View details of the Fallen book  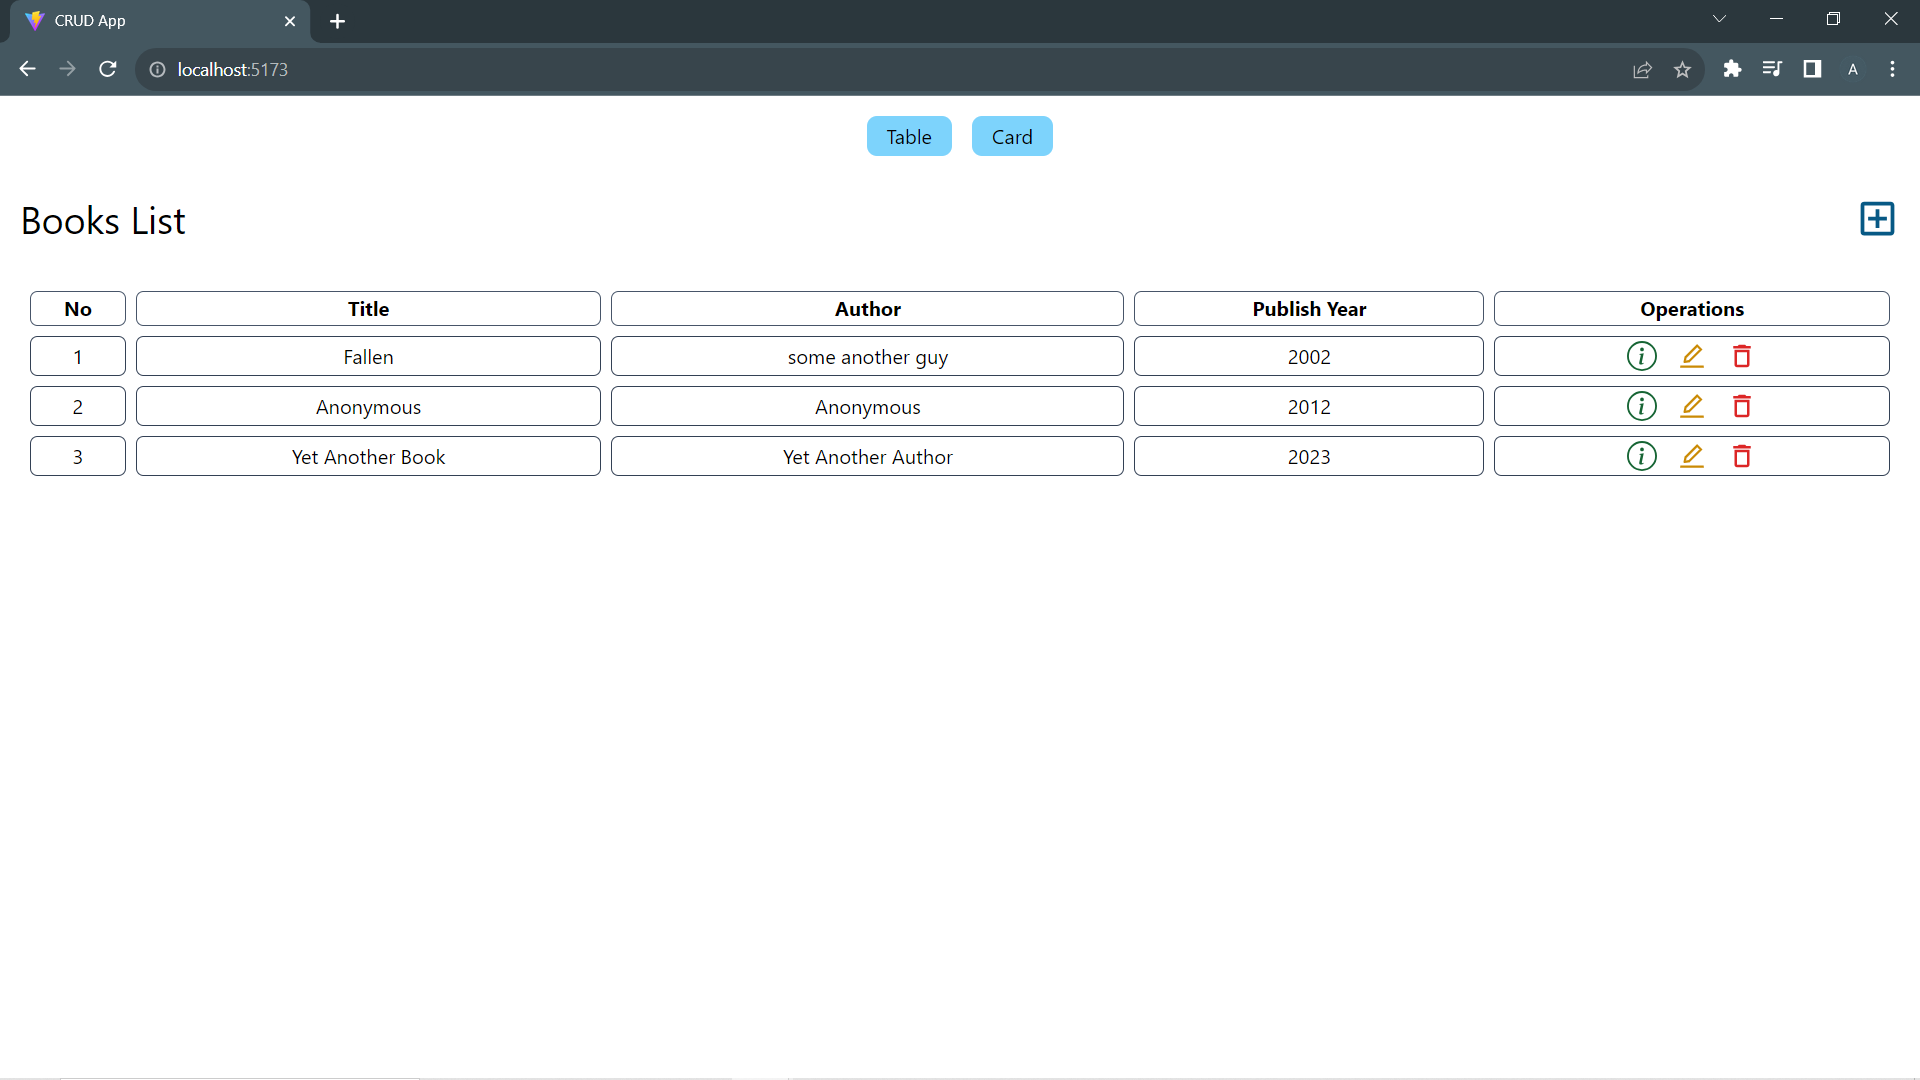point(1641,356)
